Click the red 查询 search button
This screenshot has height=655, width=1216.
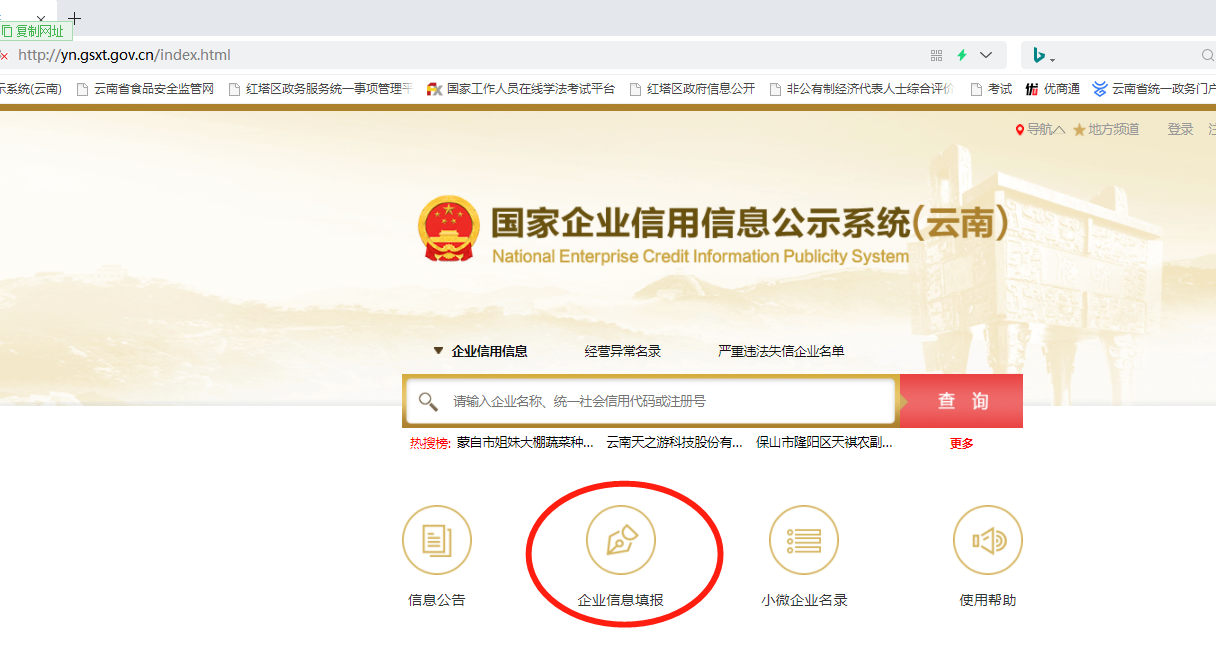click(x=962, y=401)
